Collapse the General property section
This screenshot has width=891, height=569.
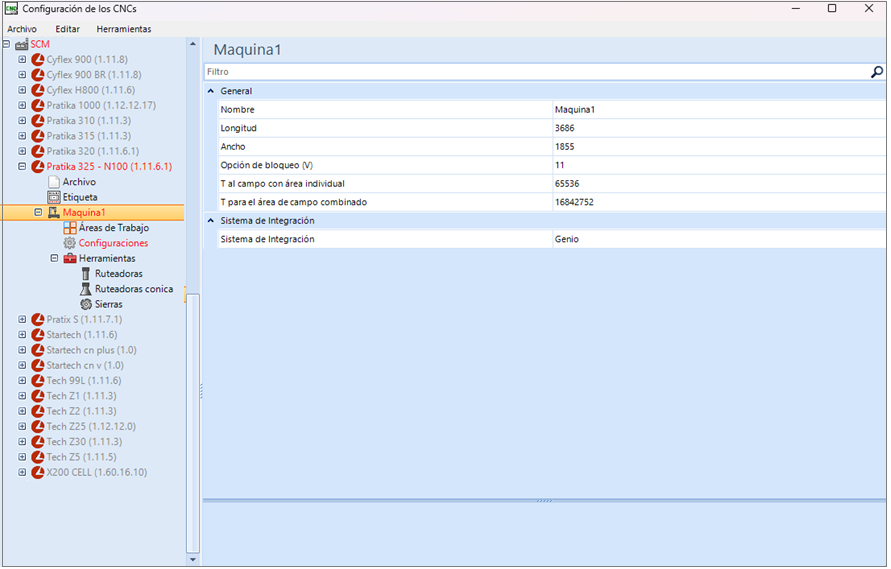pyautogui.click(x=211, y=91)
